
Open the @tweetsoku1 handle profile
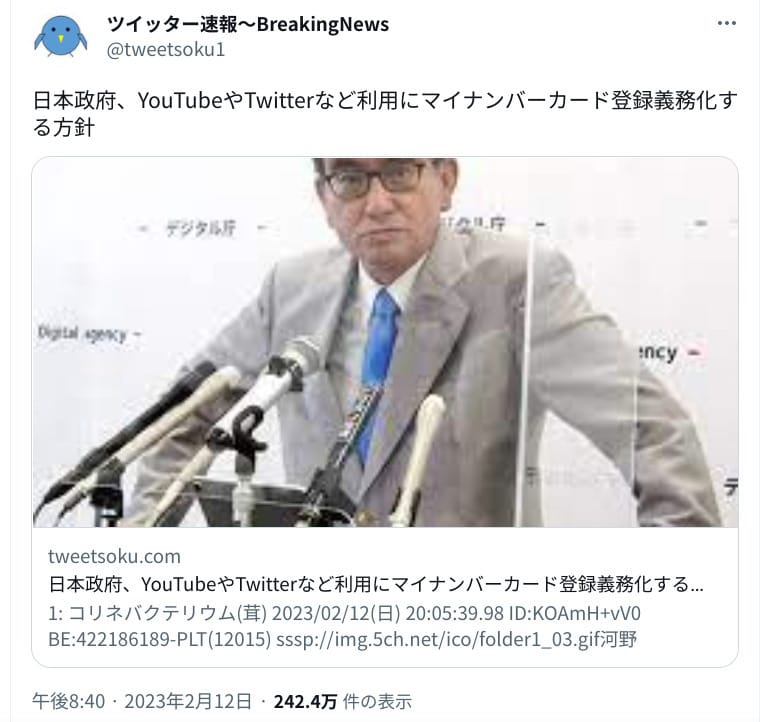pos(166,50)
